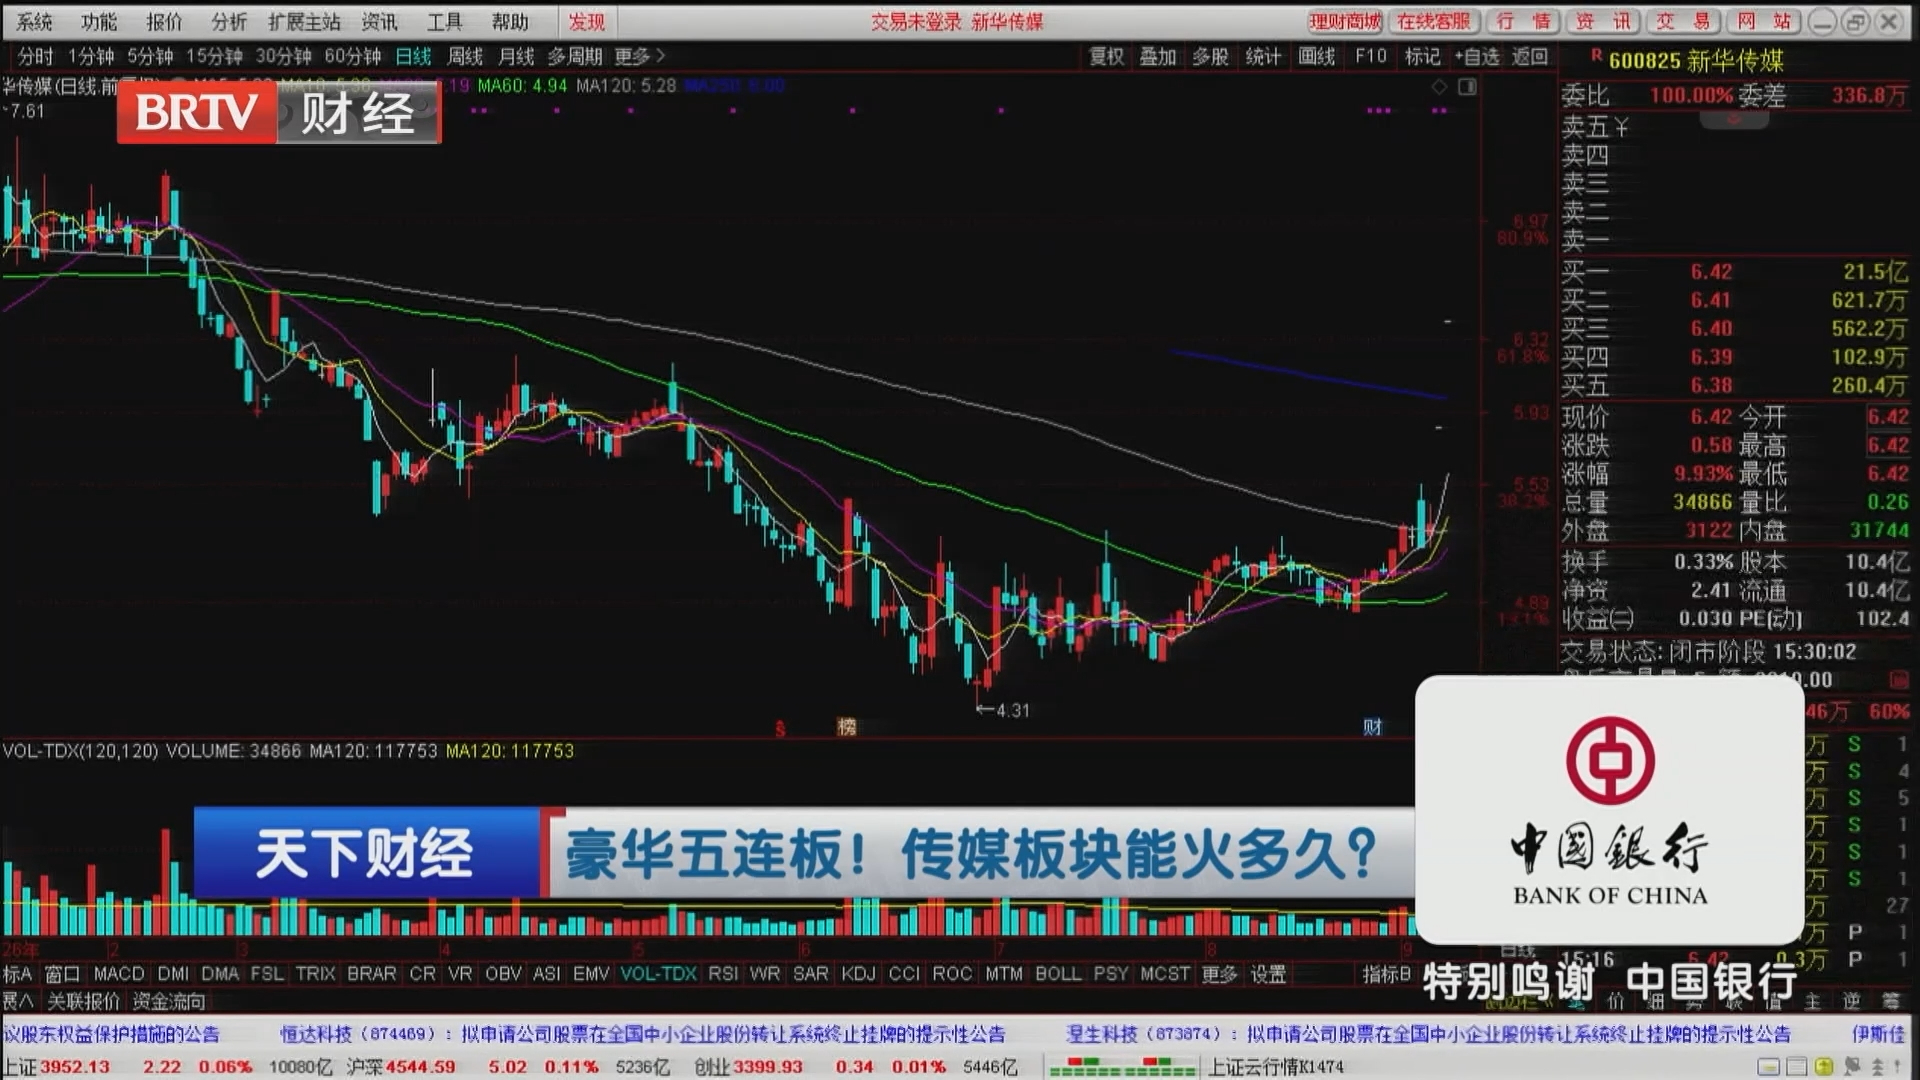1920x1080 pixels.
Task: Click the 叠加 overlay toolbar item
Action: 1158,57
